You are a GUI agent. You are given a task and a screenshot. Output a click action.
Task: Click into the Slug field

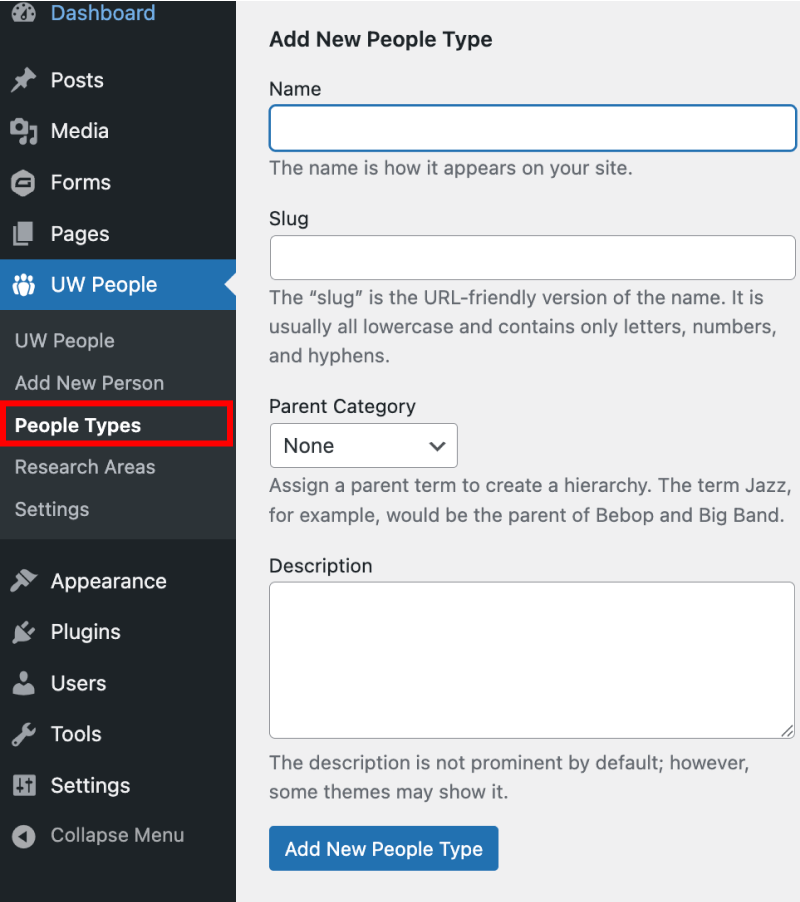click(532, 258)
